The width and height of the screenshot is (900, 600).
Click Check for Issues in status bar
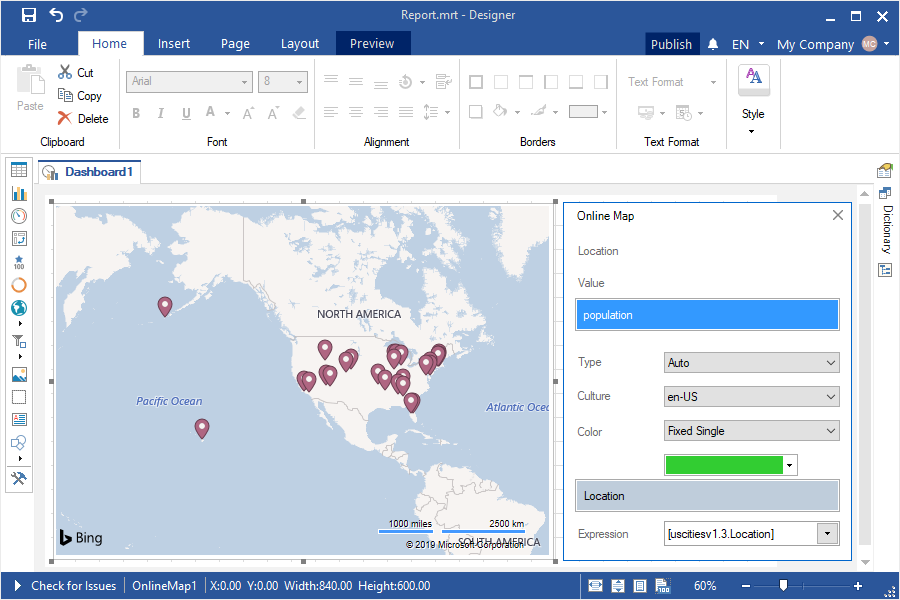[73, 586]
